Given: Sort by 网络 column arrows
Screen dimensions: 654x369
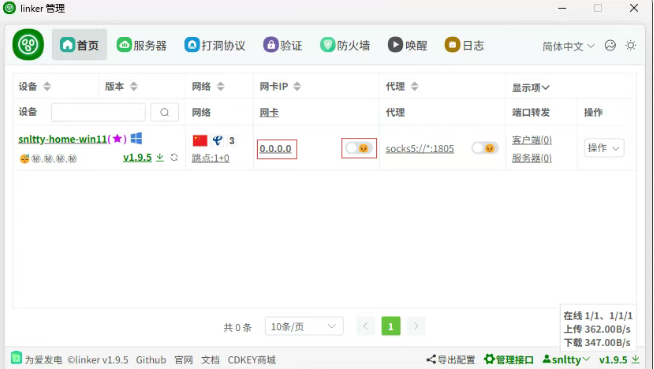Looking at the screenshot, I should pos(221,86).
